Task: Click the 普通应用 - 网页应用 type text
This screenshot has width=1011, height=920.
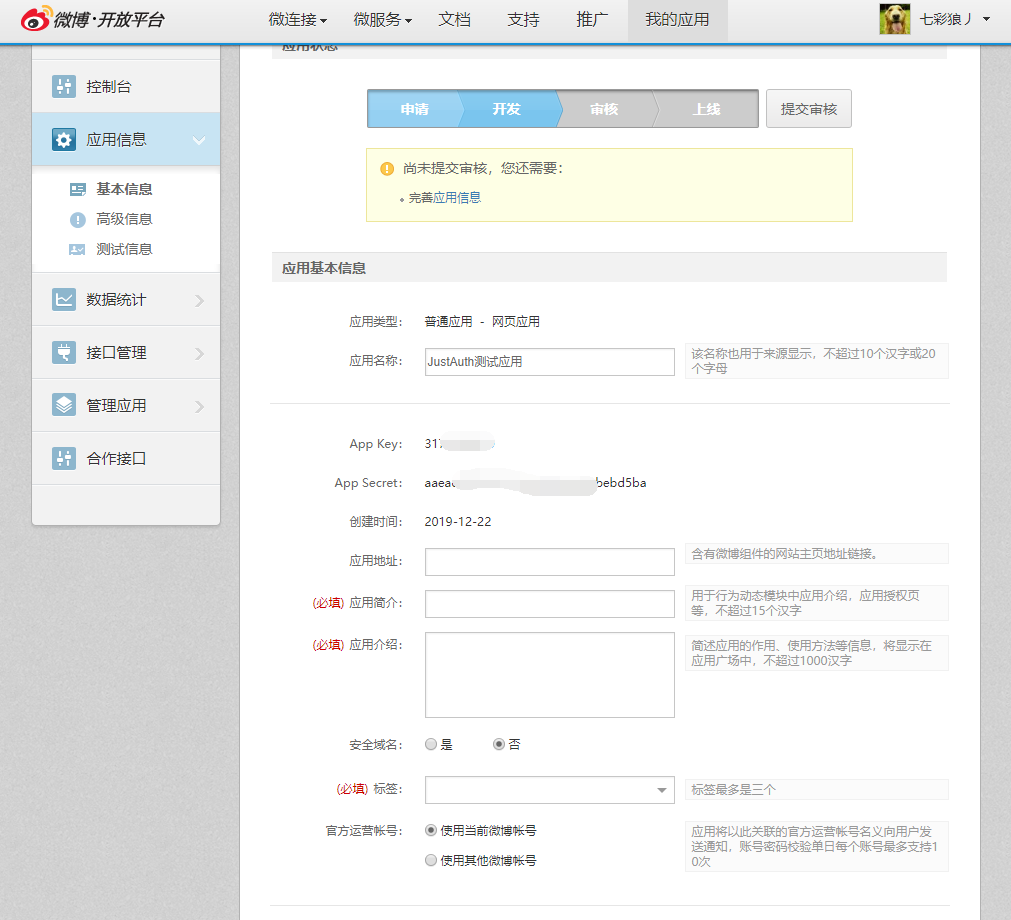Action: coord(482,322)
